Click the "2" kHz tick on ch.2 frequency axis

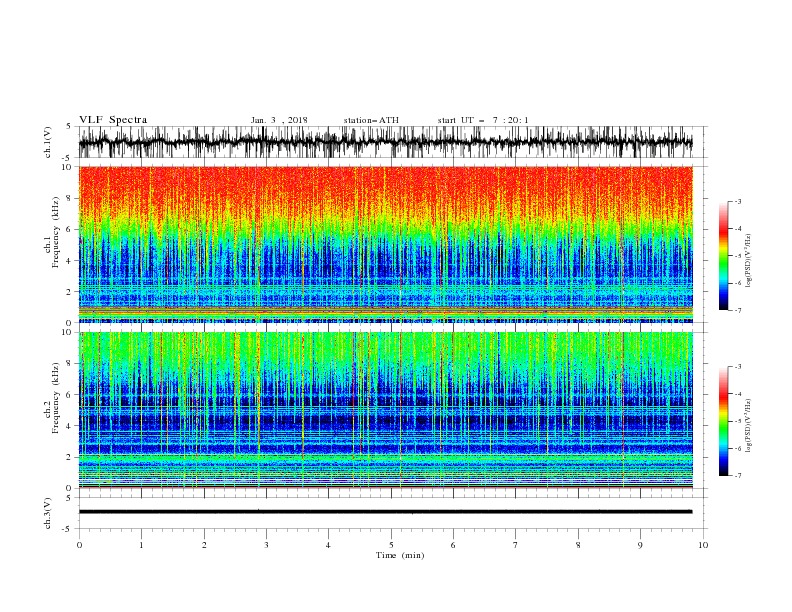(69, 457)
